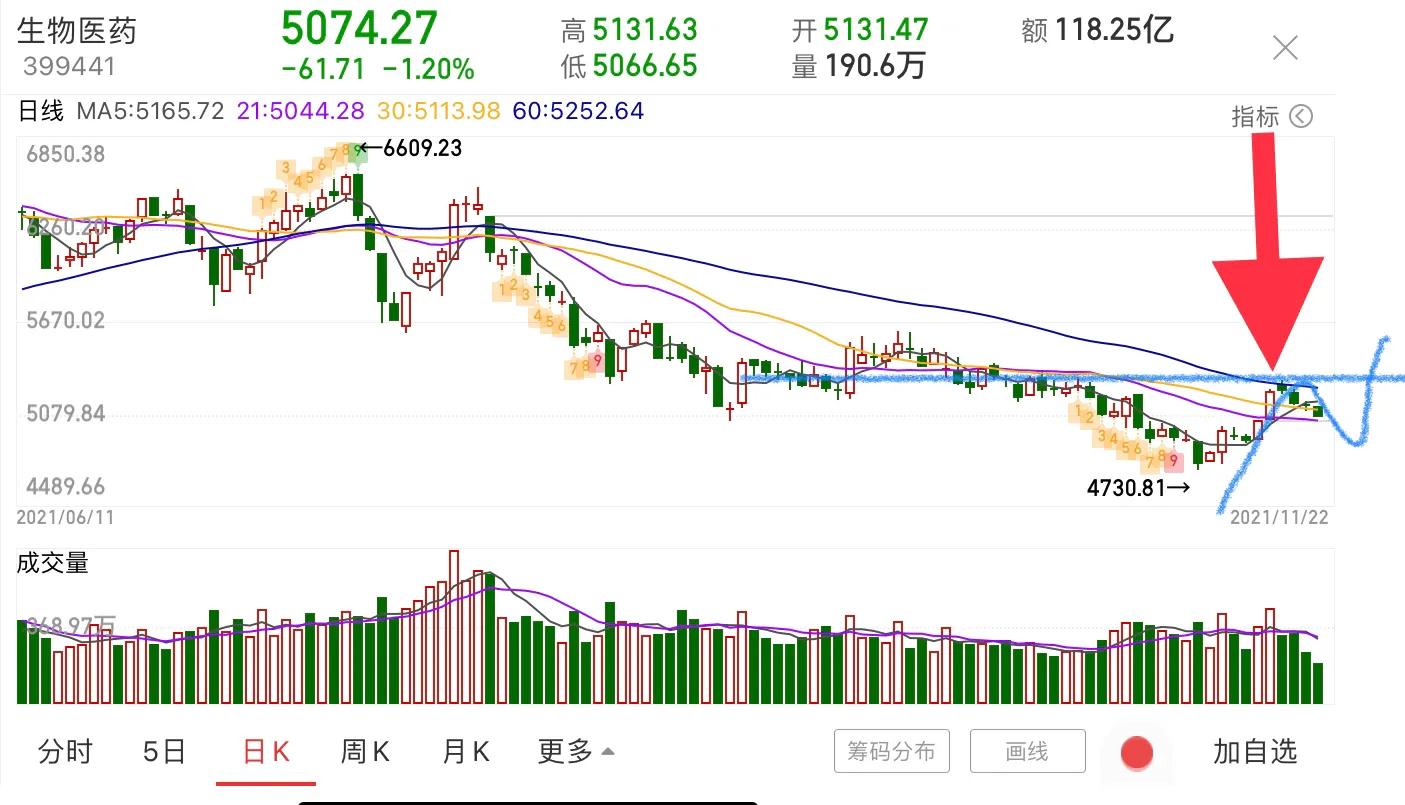Tap the red circle icon beside 加自选
This screenshot has height=805, width=1405.
coord(1137,752)
